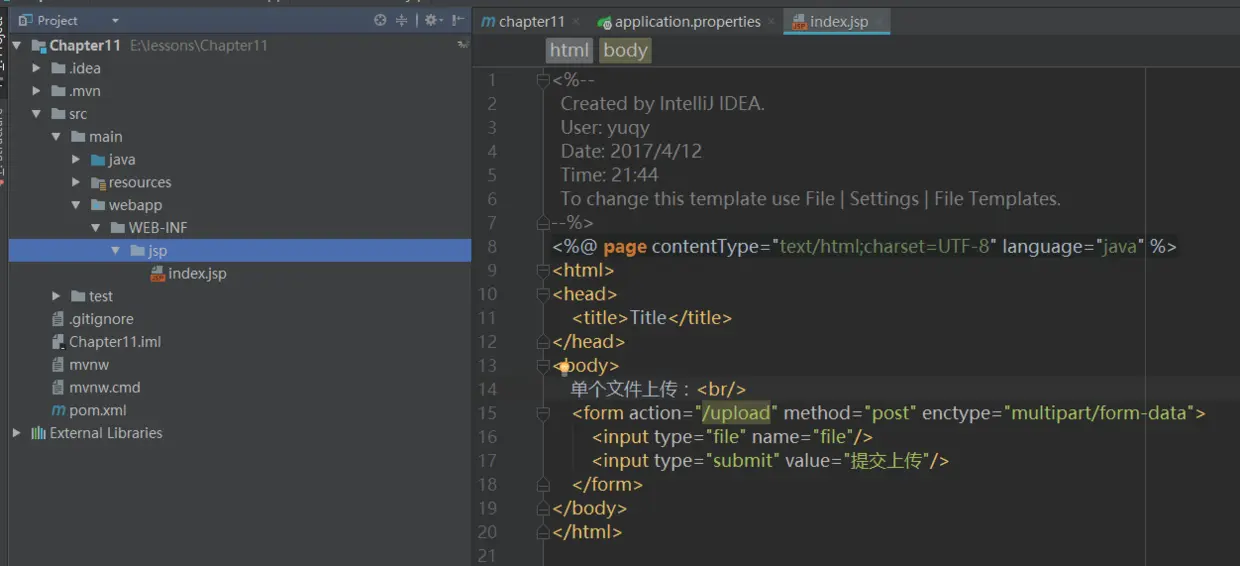The width and height of the screenshot is (1240, 566).
Task: Click the /upload action value
Action: coord(736,413)
